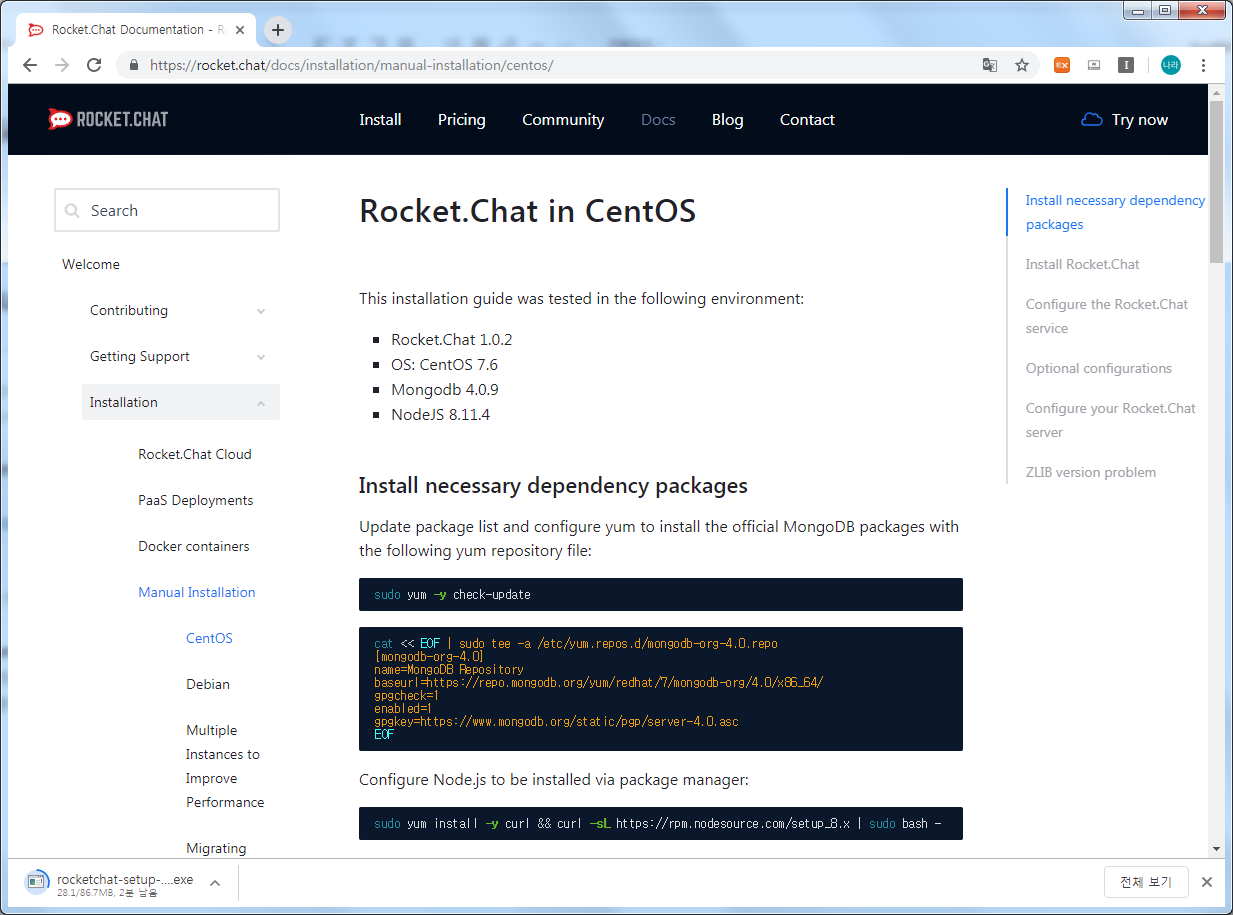Open Docker containers sidebar item
Screen dimensions: 1233x915
click(x=194, y=547)
